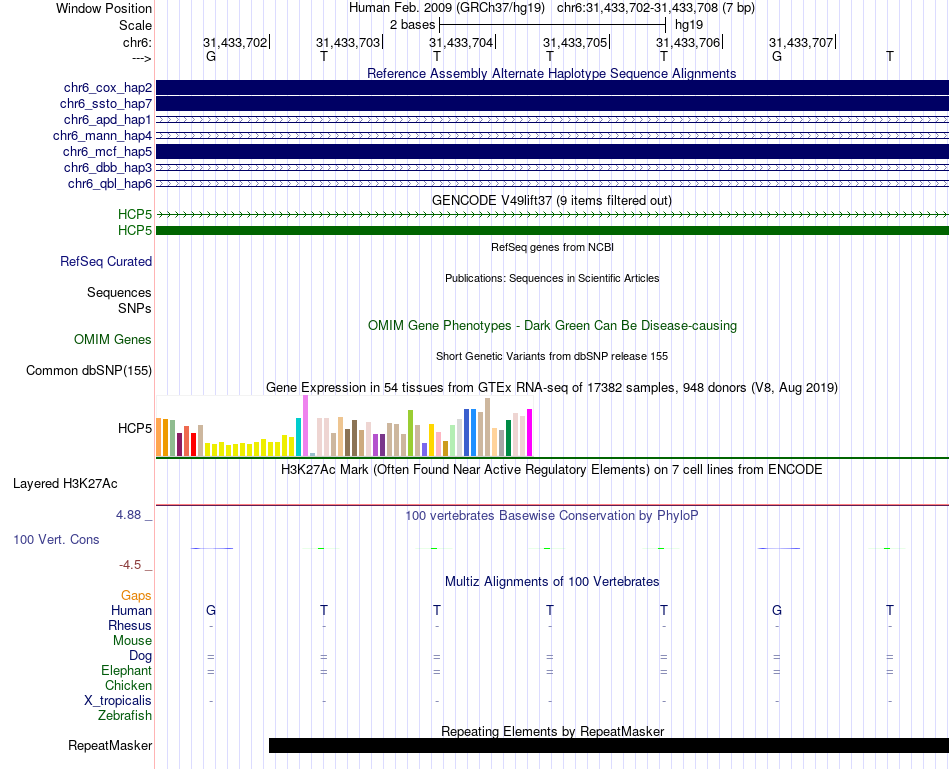Viewport: 950px width, 769px height.
Task: Click the Elephant alignment row label
Action: [127, 670]
